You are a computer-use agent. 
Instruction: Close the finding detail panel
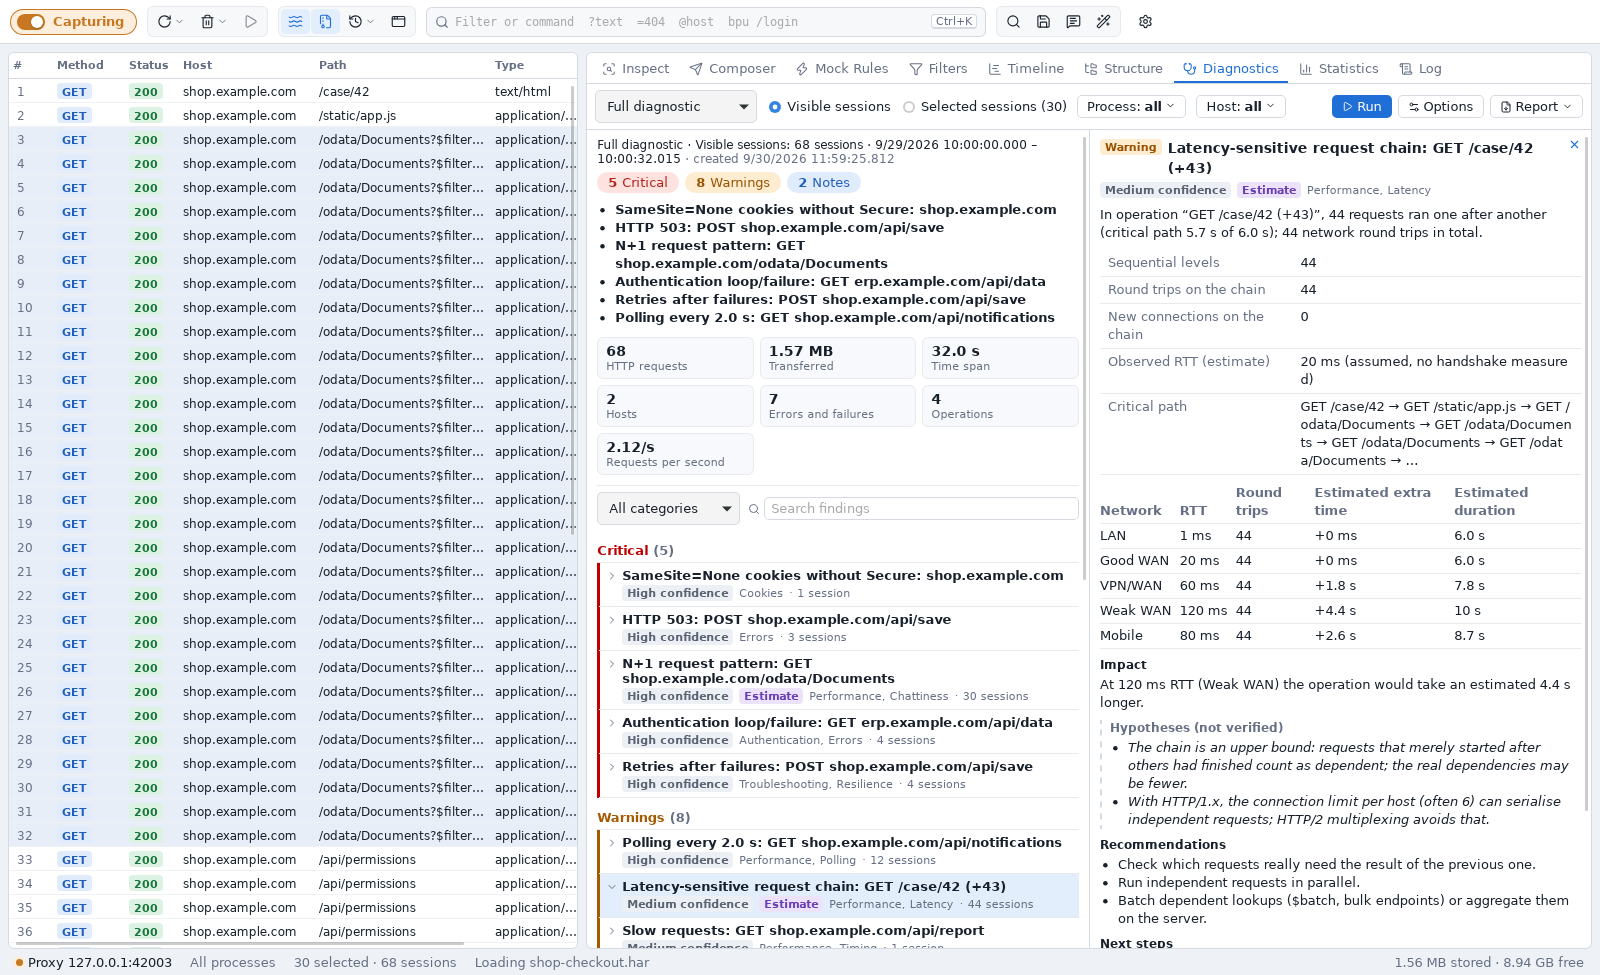click(x=1574, y=145)
